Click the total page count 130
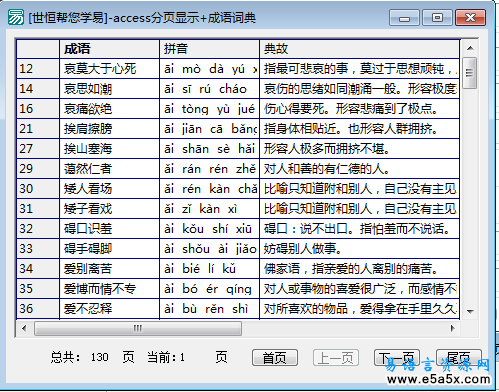Image resolution: width=499 pixels, height=392 pixels. [100, 357]
